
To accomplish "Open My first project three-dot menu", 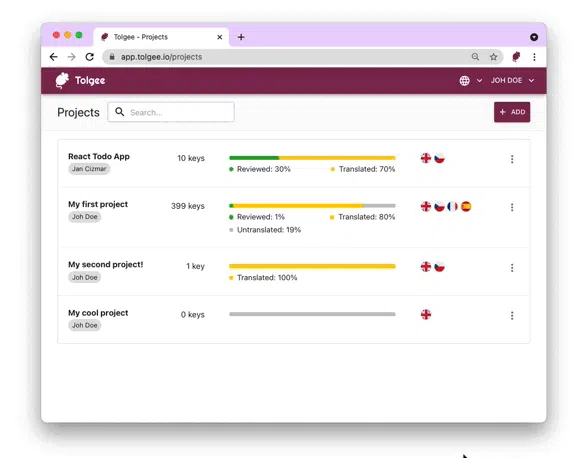I will pyautogui.click(x=512, y=207).
